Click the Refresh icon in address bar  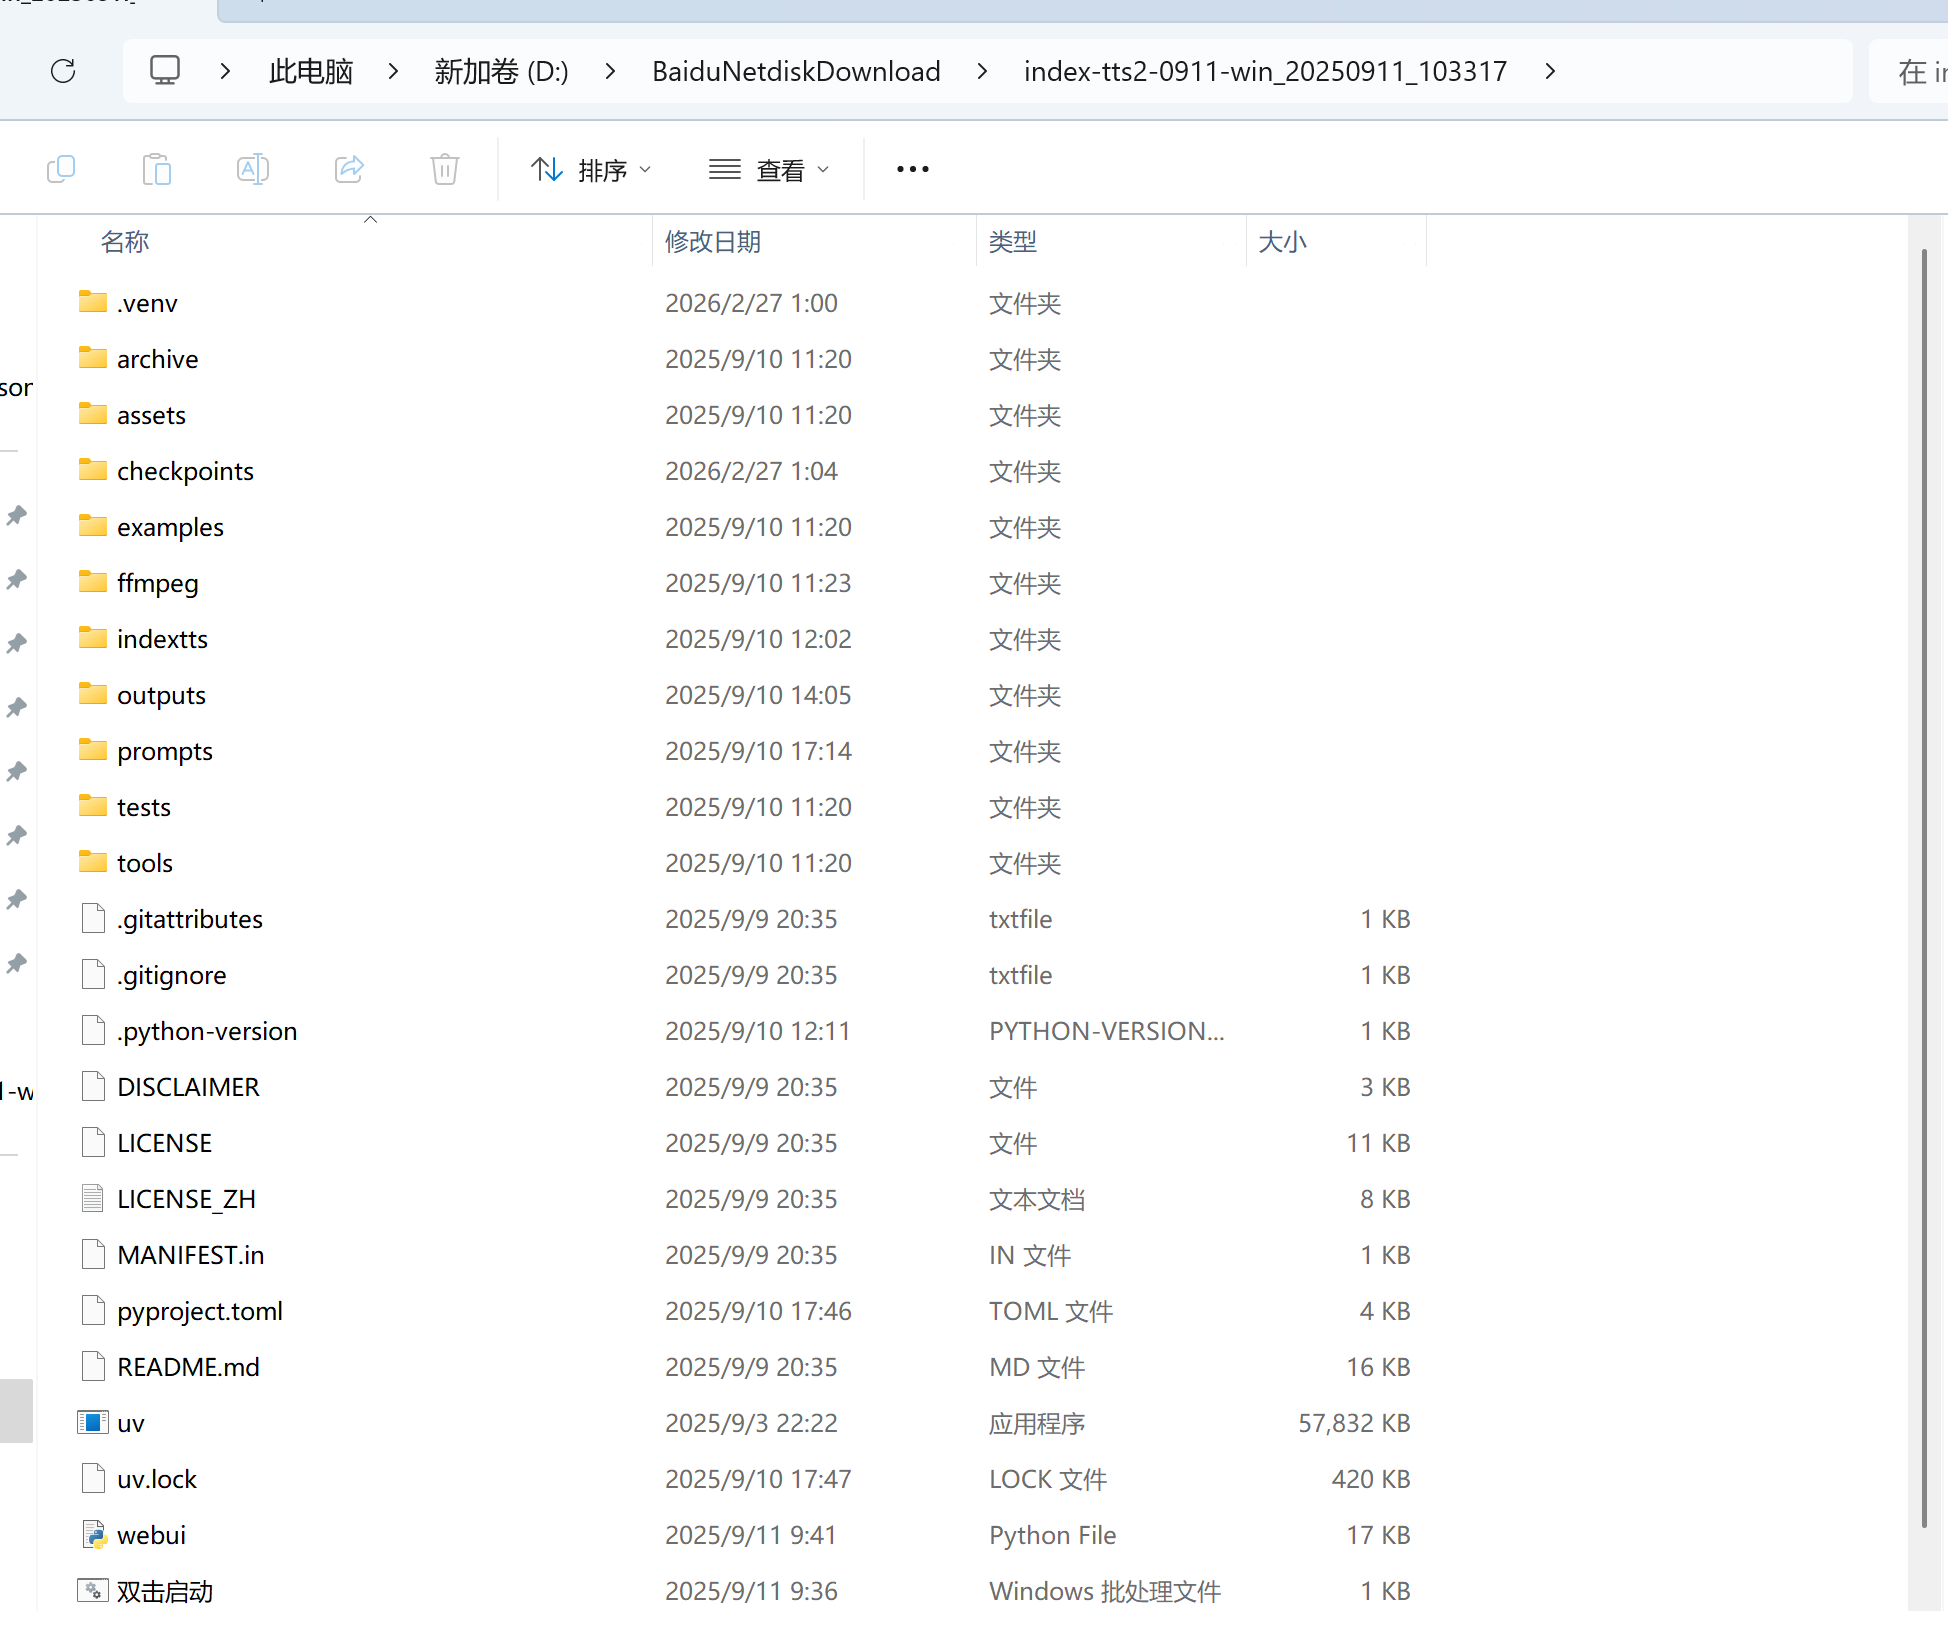pos(63,71)
